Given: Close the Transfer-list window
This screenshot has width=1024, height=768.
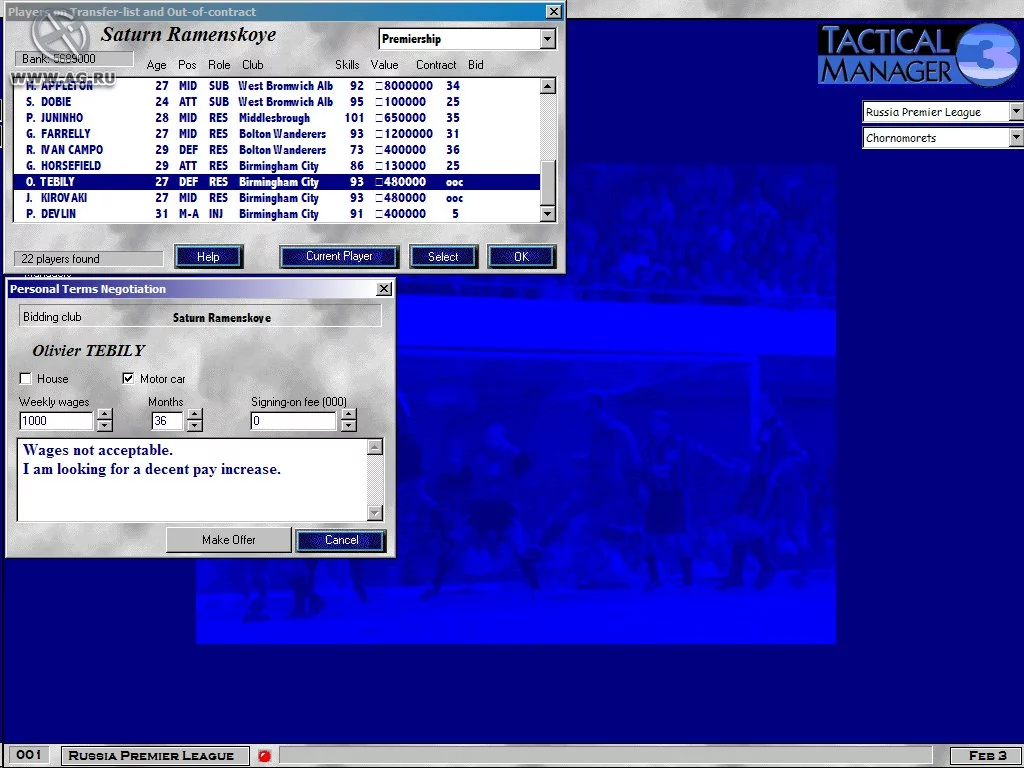Looking at the screenshot, I should tap(553, 11).
